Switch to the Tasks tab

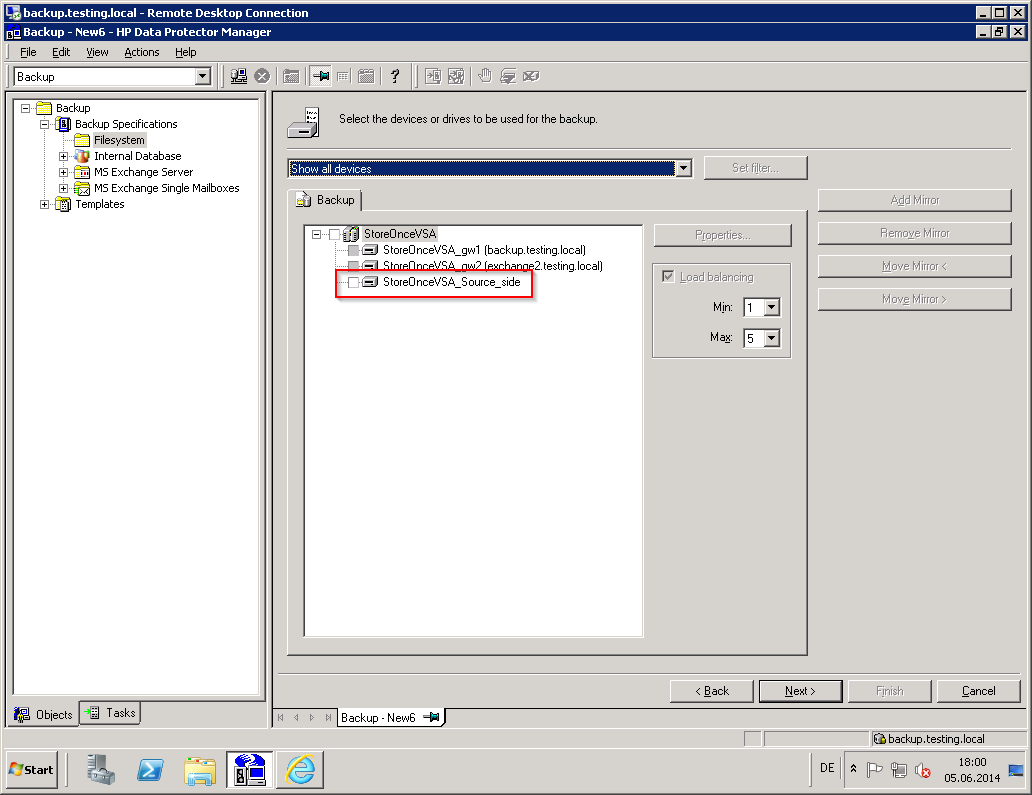(111, 713)
